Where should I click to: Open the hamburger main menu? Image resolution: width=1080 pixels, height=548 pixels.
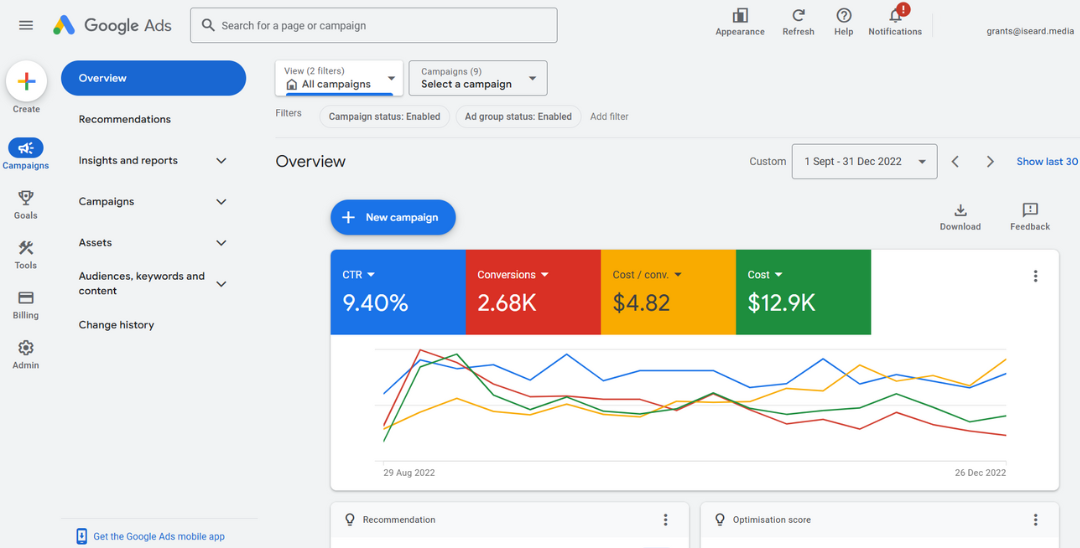(26, 25)
